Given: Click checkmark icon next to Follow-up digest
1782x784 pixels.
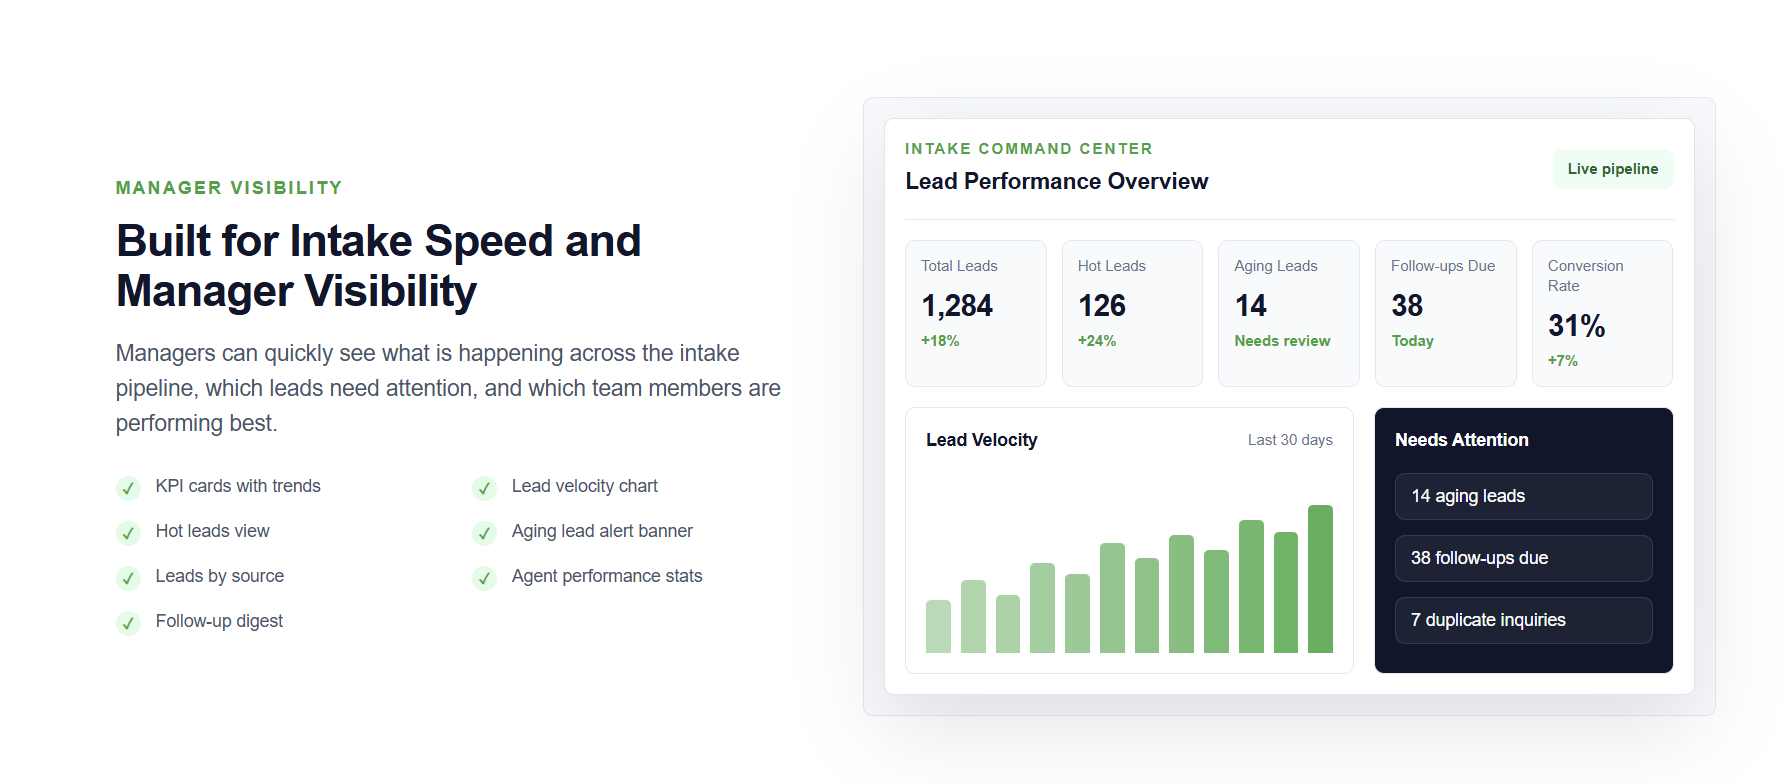Looking at the screenshot, I should pos(128,623).
